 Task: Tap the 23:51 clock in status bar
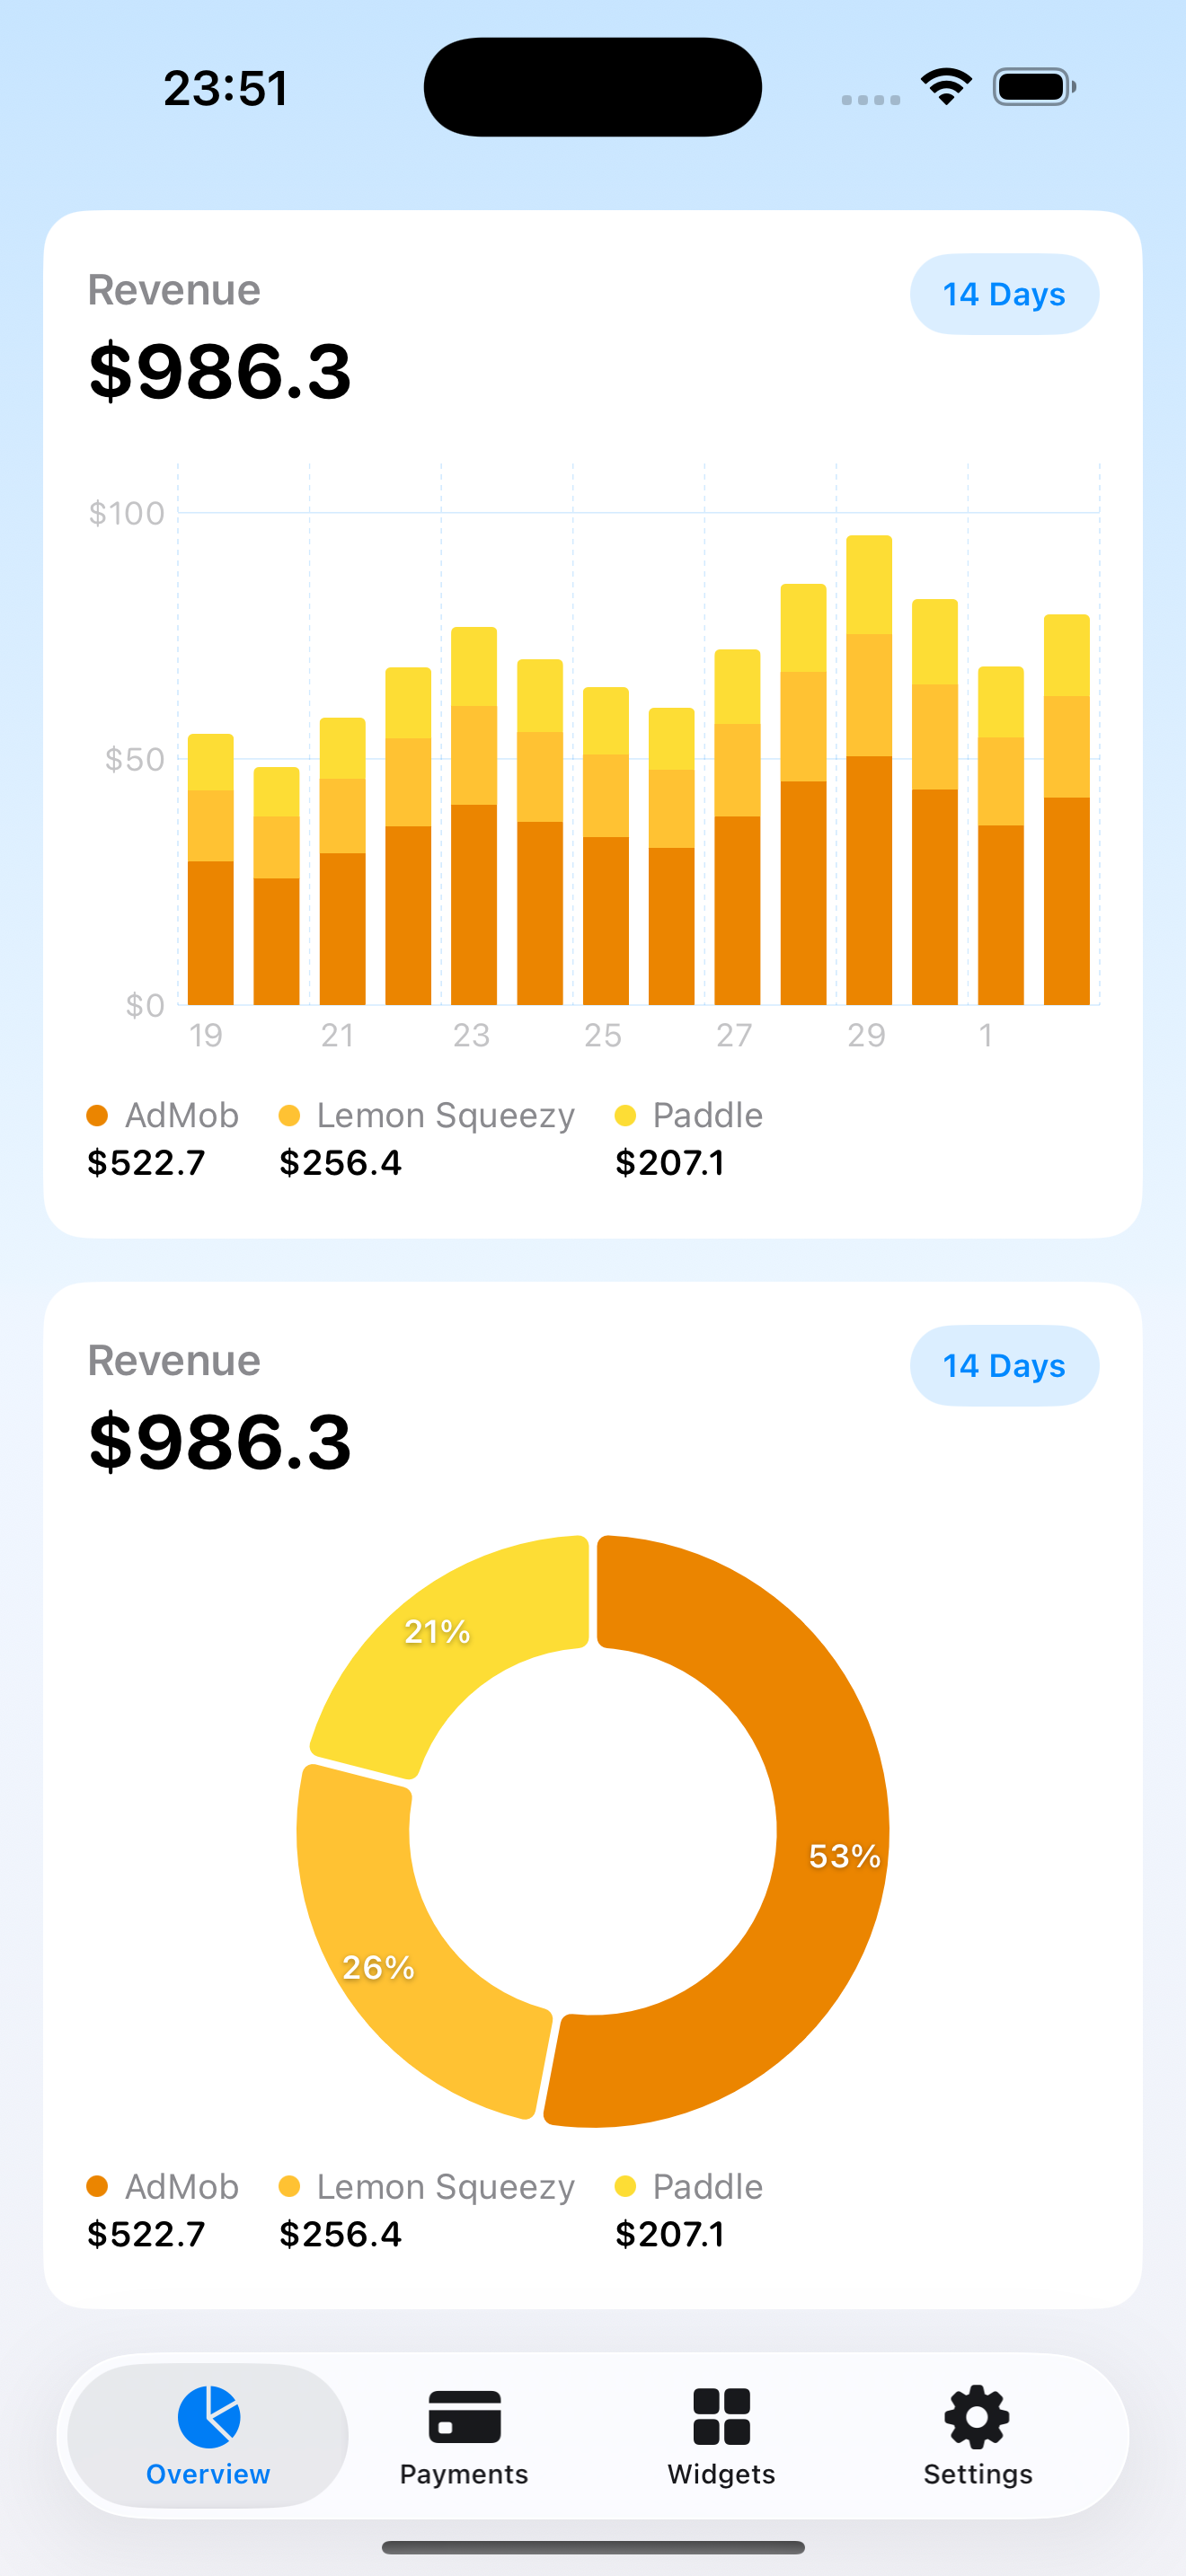[226, 88]
